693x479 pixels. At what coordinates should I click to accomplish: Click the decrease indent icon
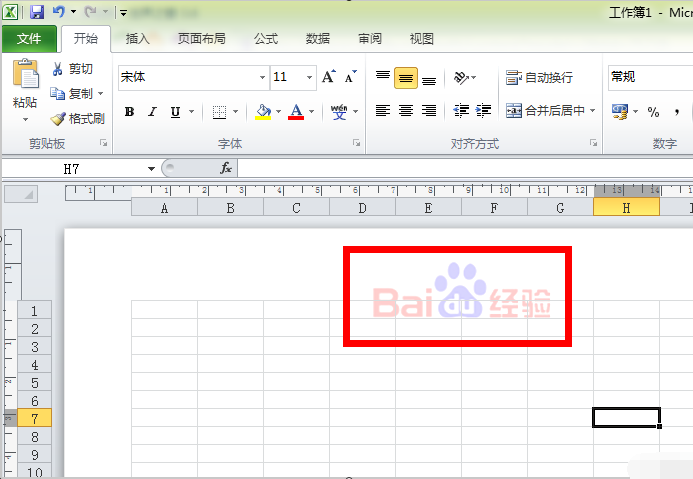(461, 110)
